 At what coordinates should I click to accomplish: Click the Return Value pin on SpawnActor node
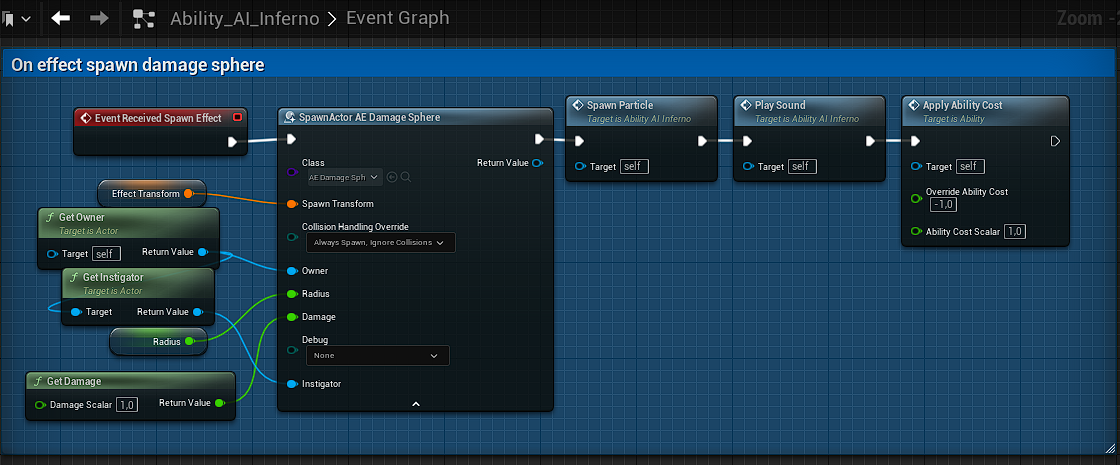(x=538, y=163)
